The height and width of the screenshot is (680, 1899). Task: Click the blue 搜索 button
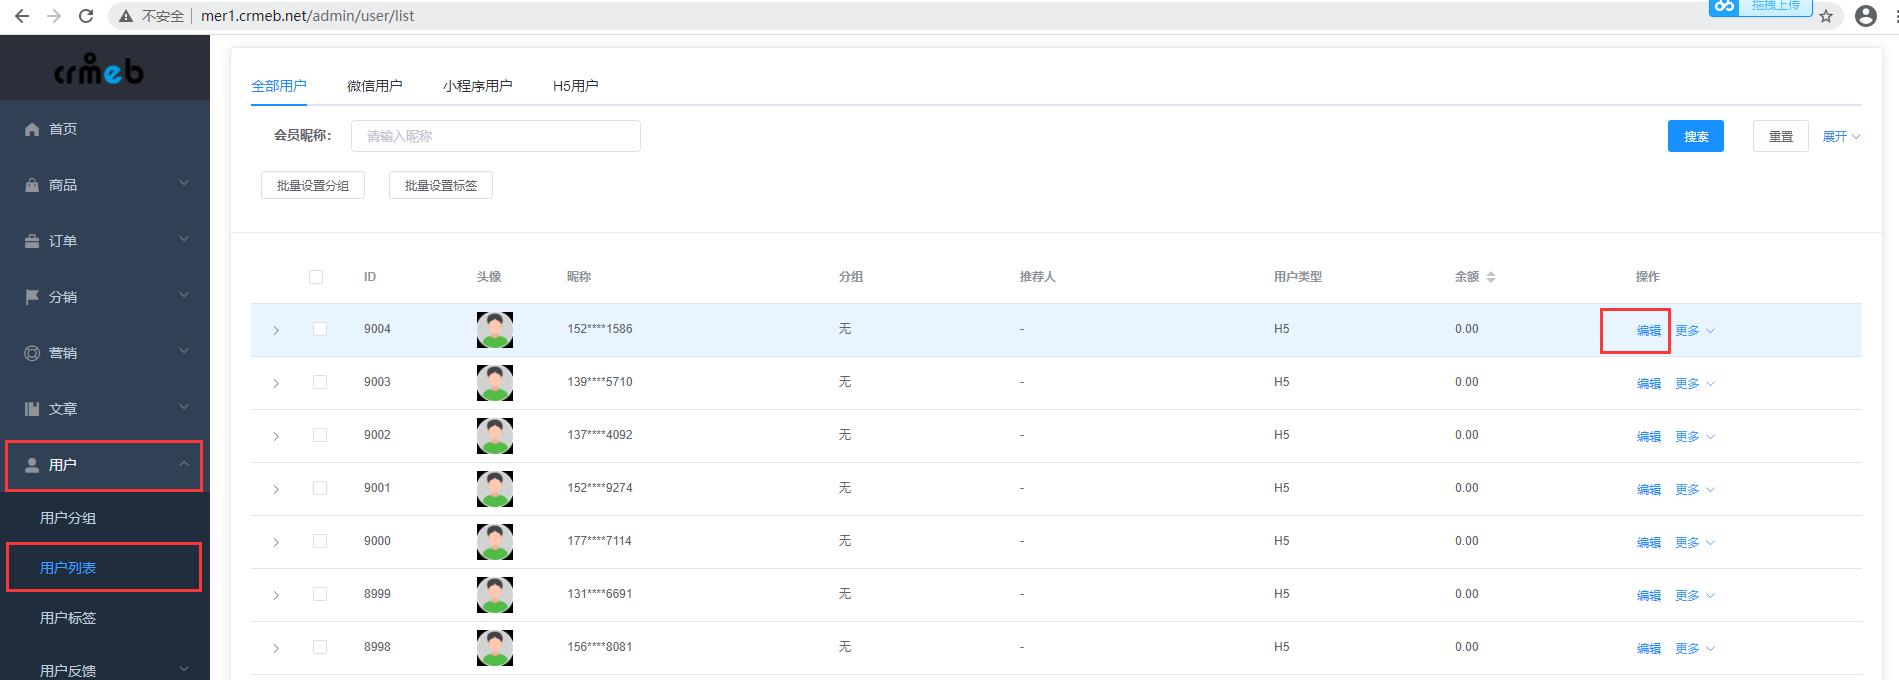[x=1696, y=136]
